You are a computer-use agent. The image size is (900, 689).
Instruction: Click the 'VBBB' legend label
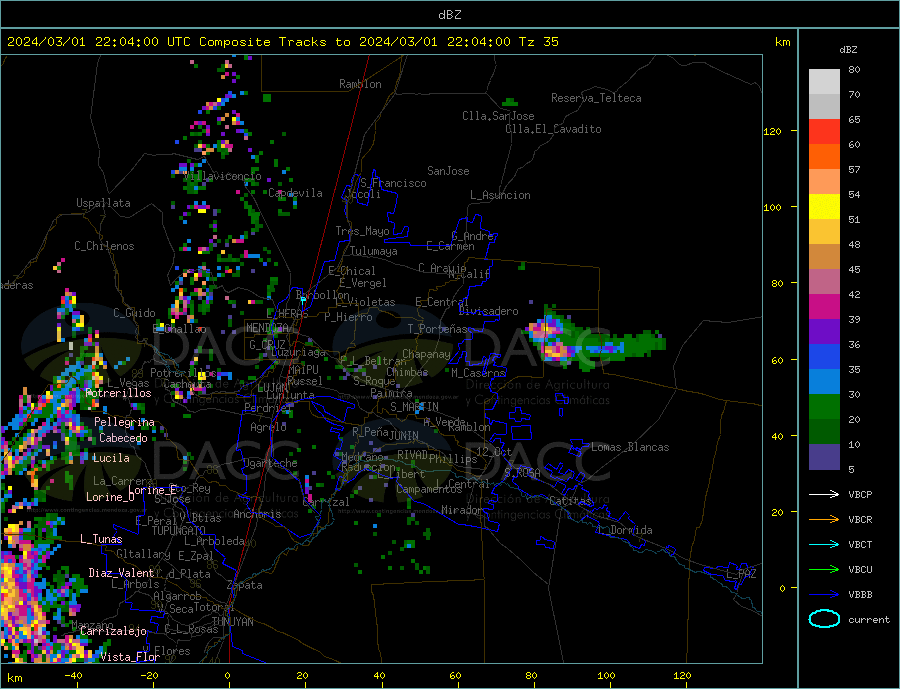(860, 595)
